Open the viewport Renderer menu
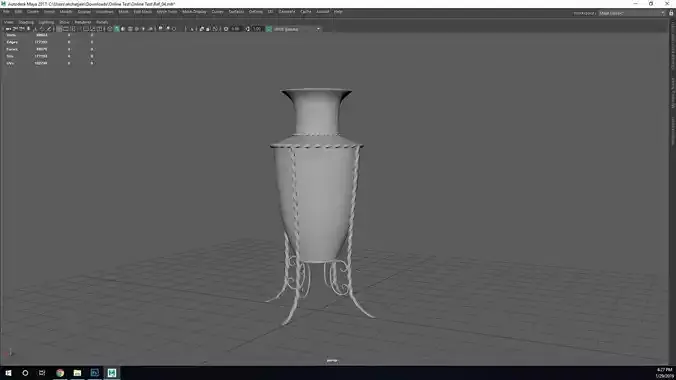 click(83, 22)
